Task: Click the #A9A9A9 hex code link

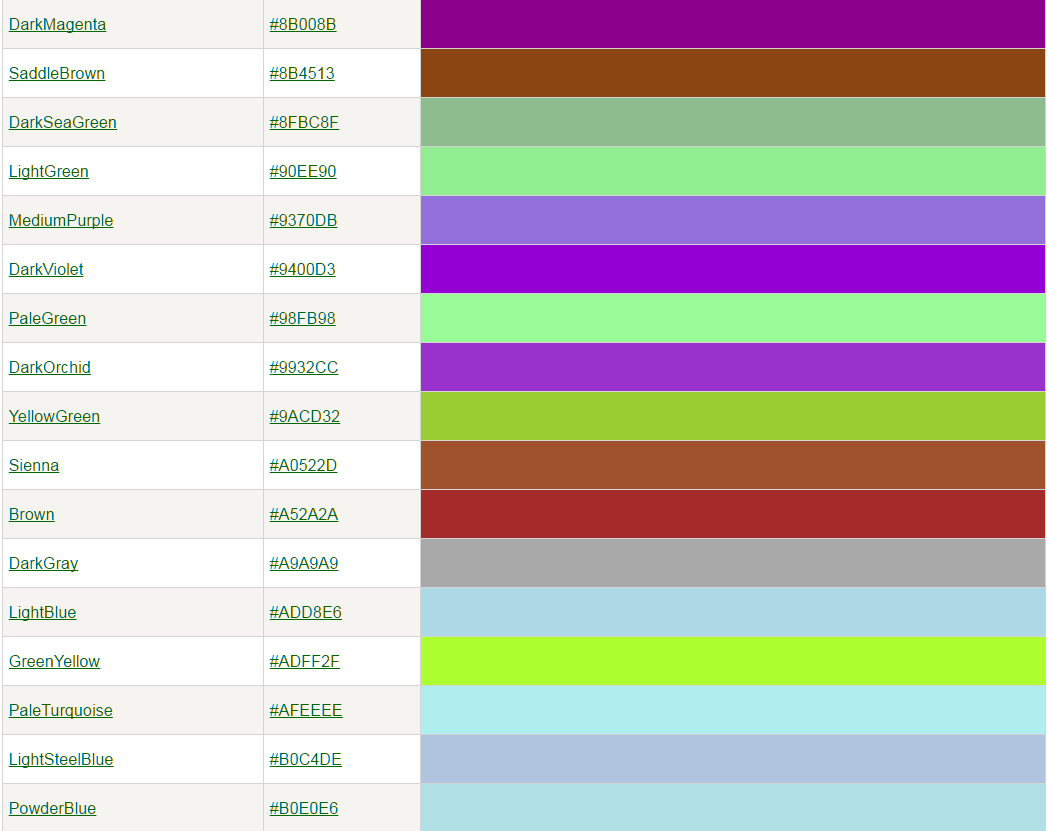Action: point(304,563)
